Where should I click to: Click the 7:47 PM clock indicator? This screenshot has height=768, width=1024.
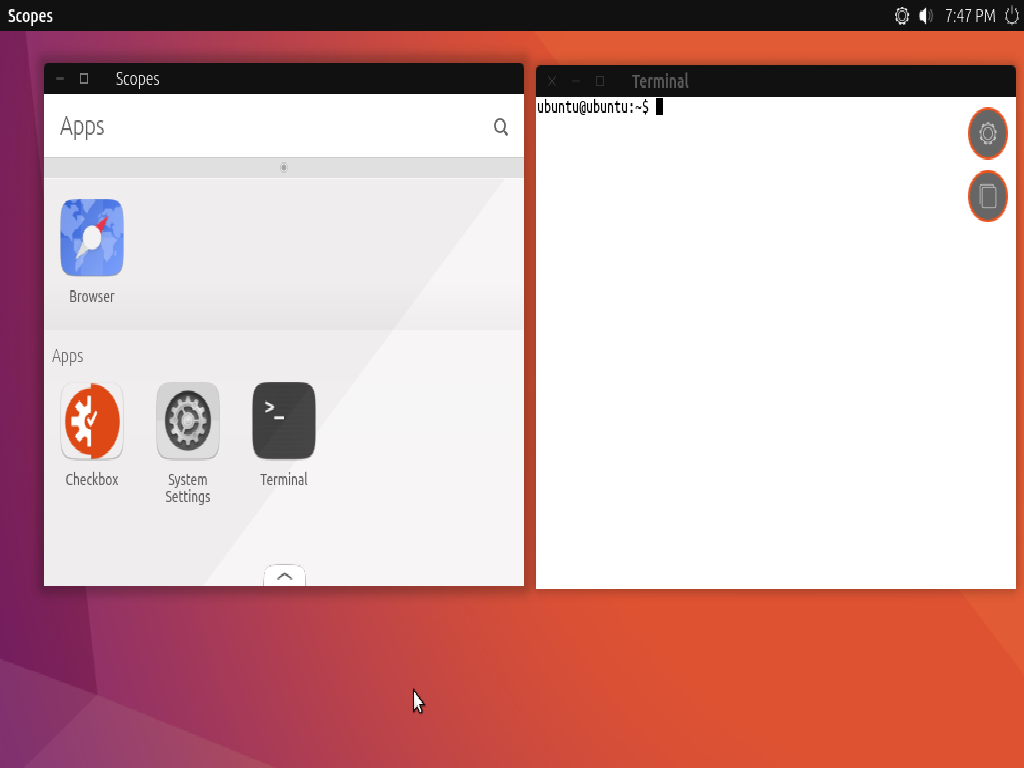tap(970, 16)
